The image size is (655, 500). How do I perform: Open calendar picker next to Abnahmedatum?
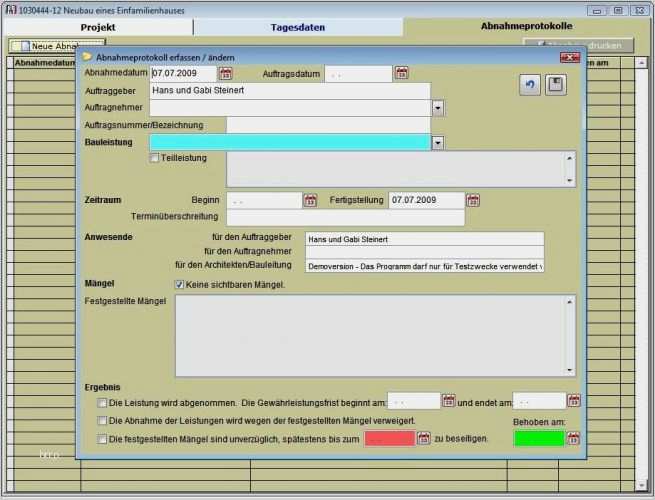pyautogui.click(x=225, y=73)
